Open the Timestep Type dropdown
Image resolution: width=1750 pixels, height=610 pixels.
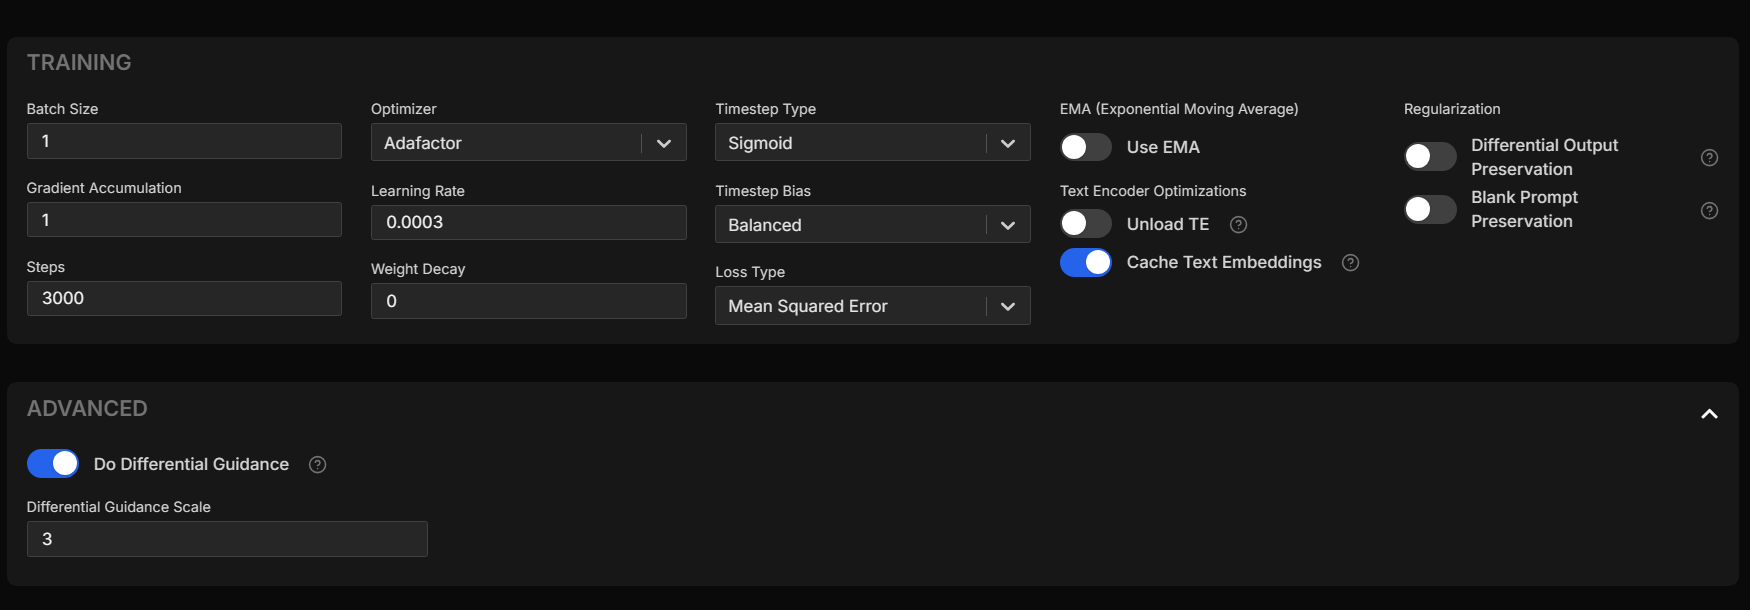click(x=872, y=143)
